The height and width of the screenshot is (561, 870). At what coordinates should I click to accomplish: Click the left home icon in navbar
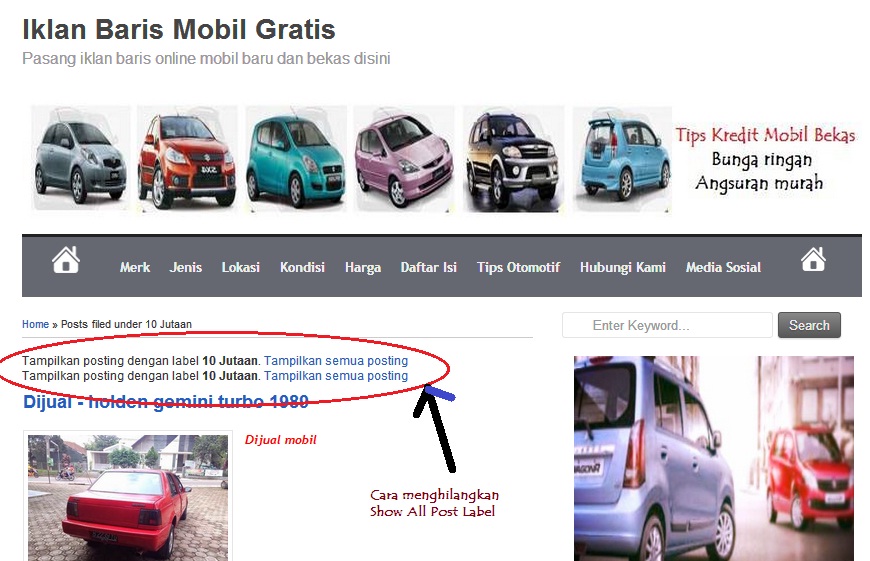pyautogui.click(x=66, y=260)
